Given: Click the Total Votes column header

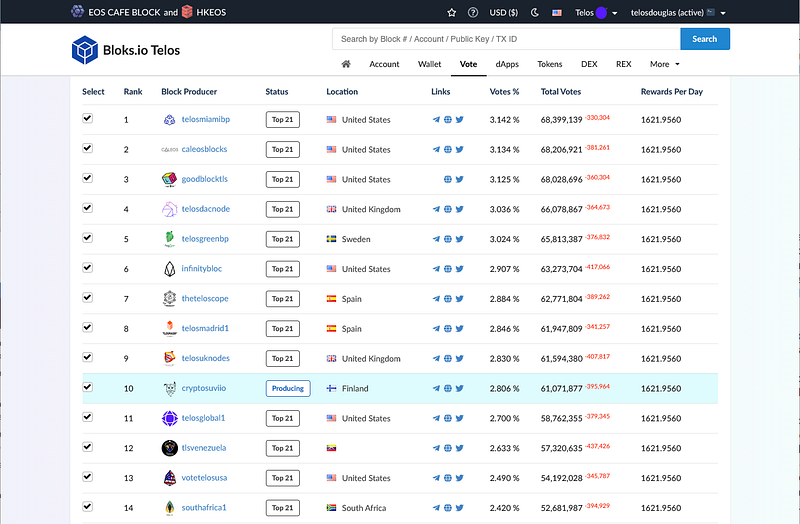Looking at the screenshot, I should [561, 92].
